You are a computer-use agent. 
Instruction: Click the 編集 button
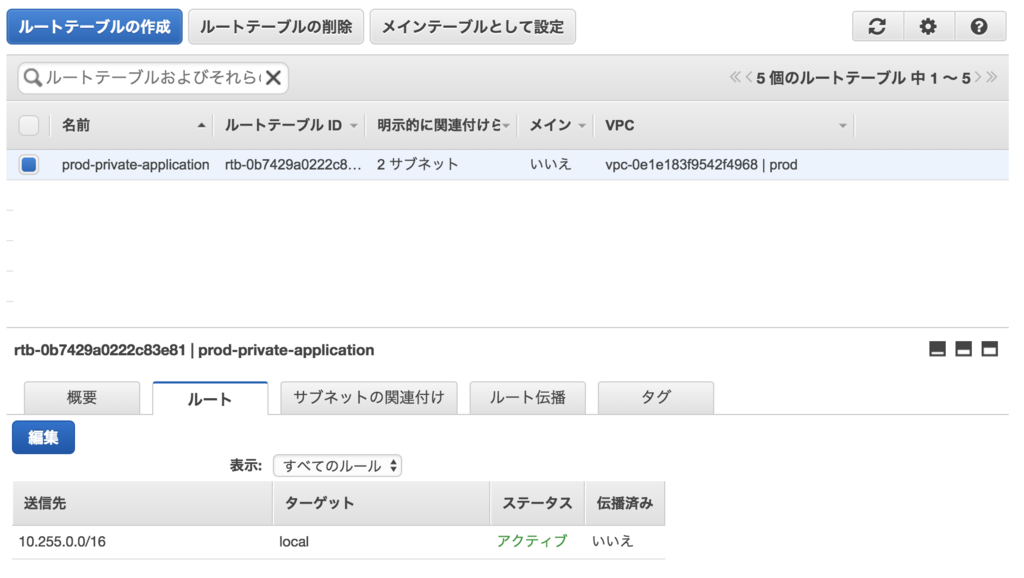pos(43,437)
